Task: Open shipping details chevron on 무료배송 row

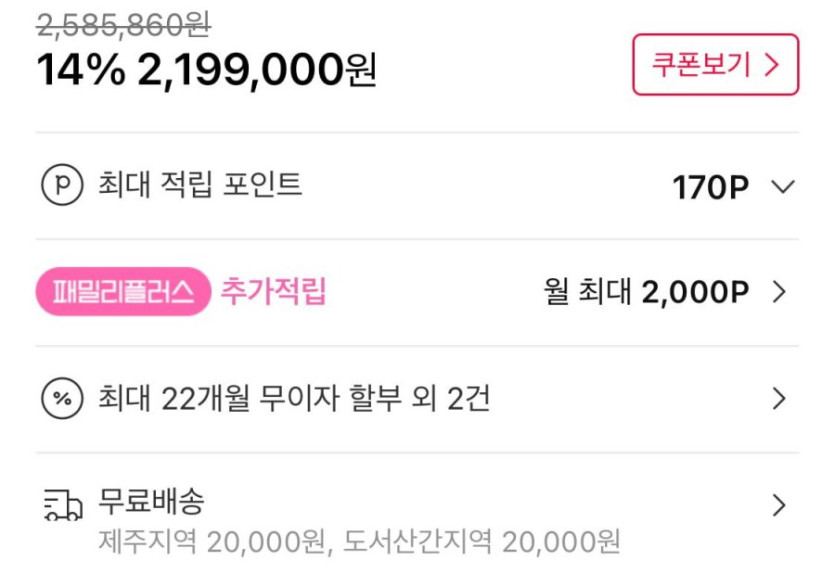Action: tap(780, 506)
